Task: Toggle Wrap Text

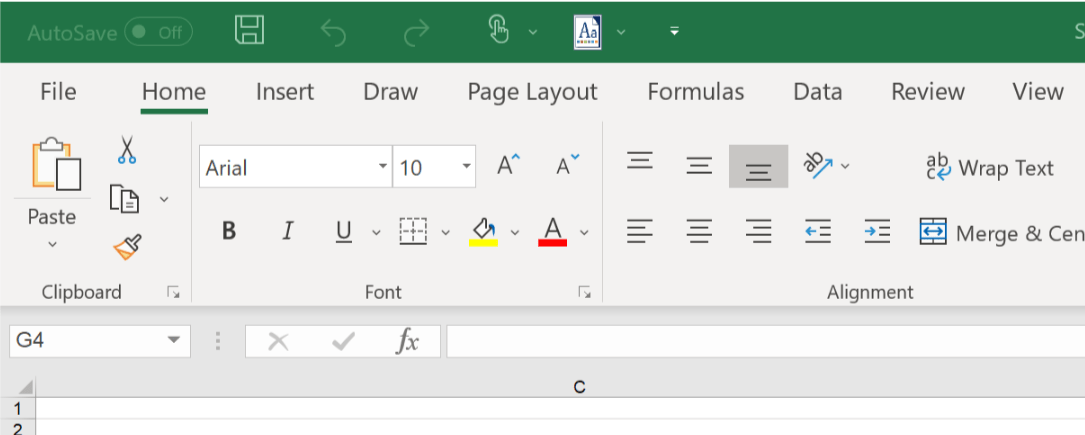Action: click(x=990, y=168)
